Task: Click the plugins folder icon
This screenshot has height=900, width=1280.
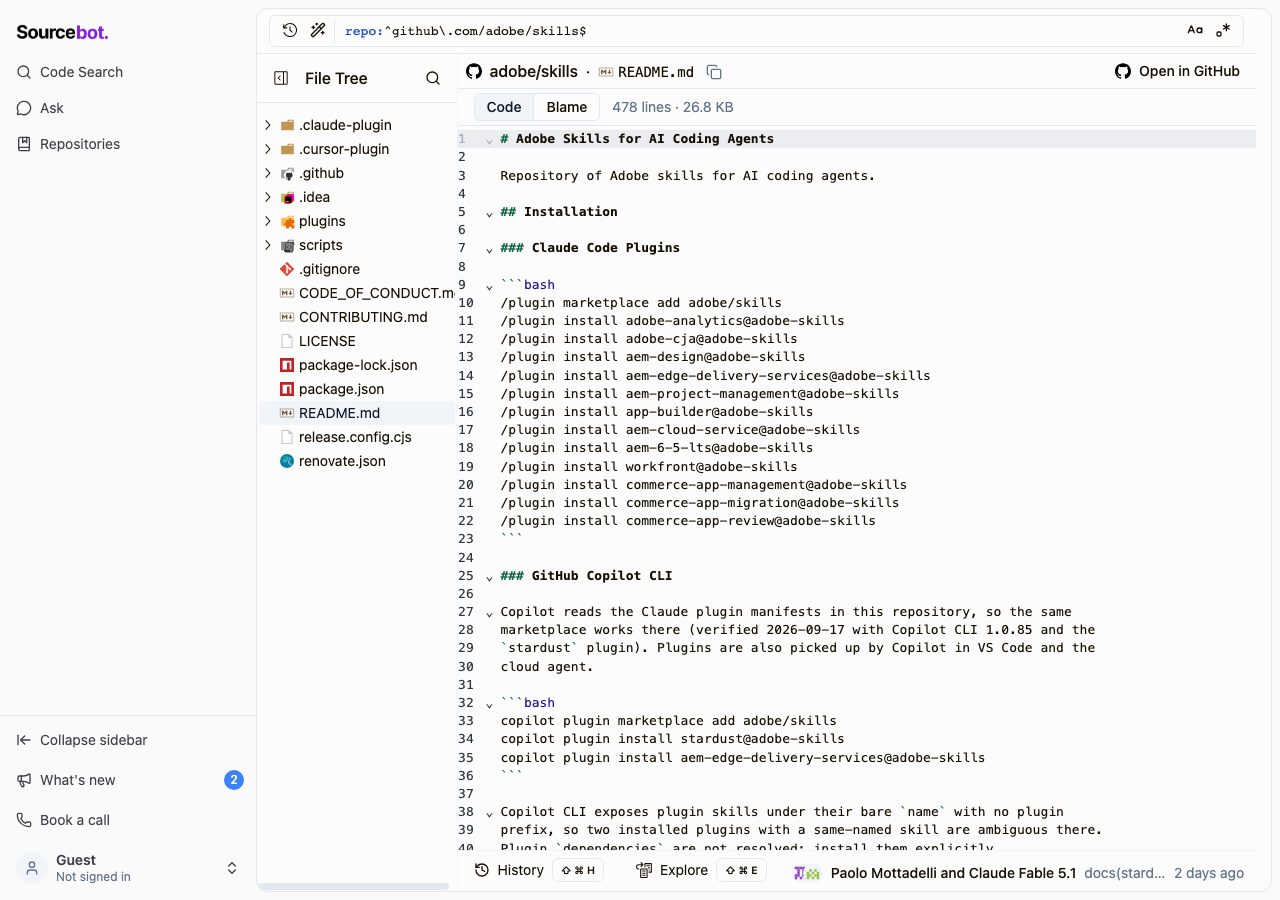Action: click(x=287, y=221)
